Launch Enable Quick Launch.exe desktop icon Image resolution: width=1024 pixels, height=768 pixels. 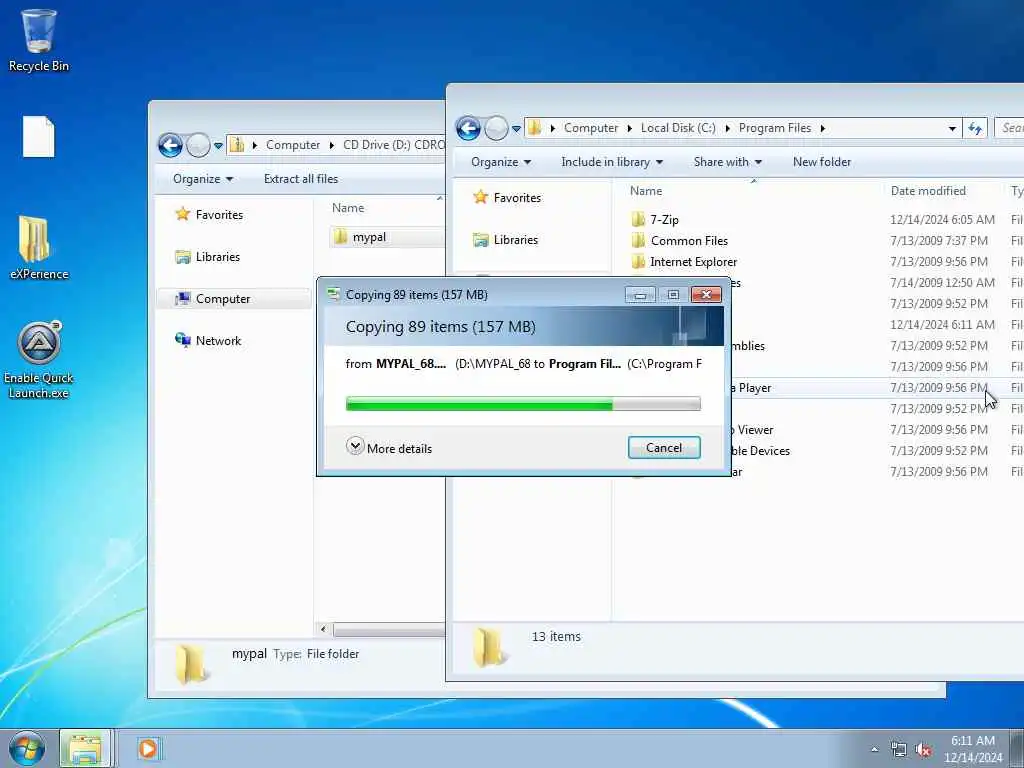point(39,360)
